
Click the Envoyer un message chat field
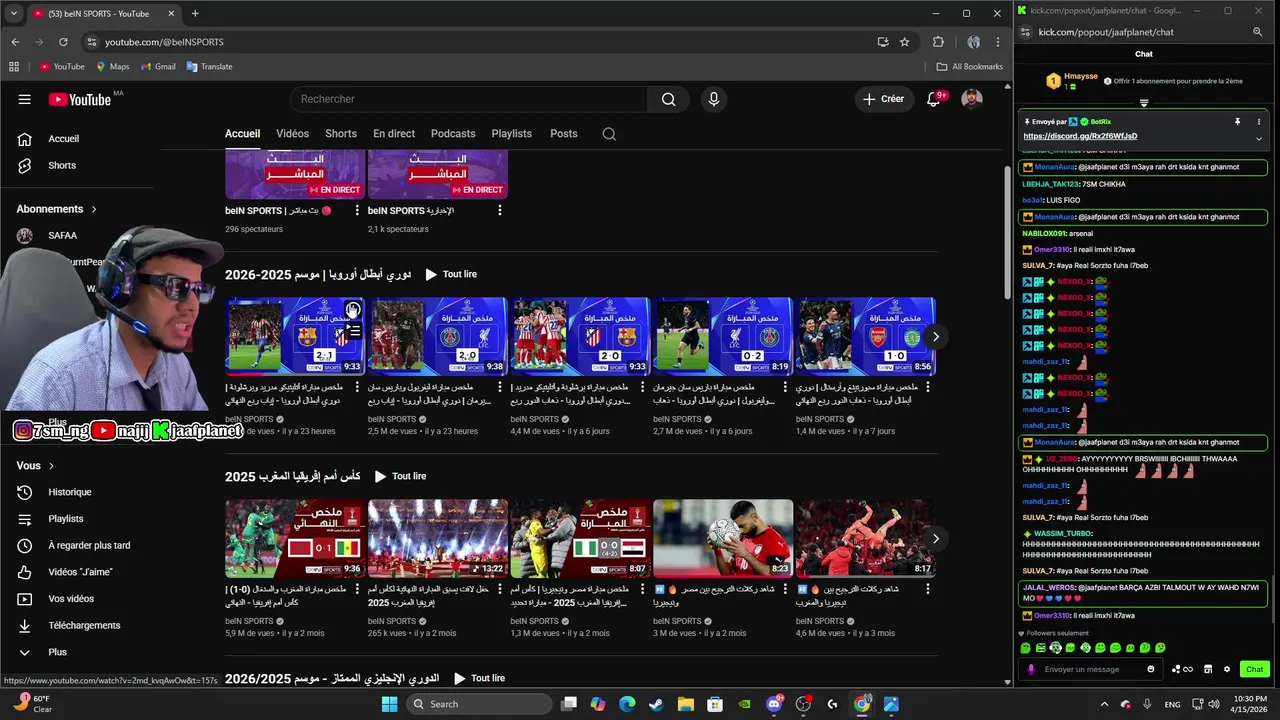click(x=1092, y=669)
